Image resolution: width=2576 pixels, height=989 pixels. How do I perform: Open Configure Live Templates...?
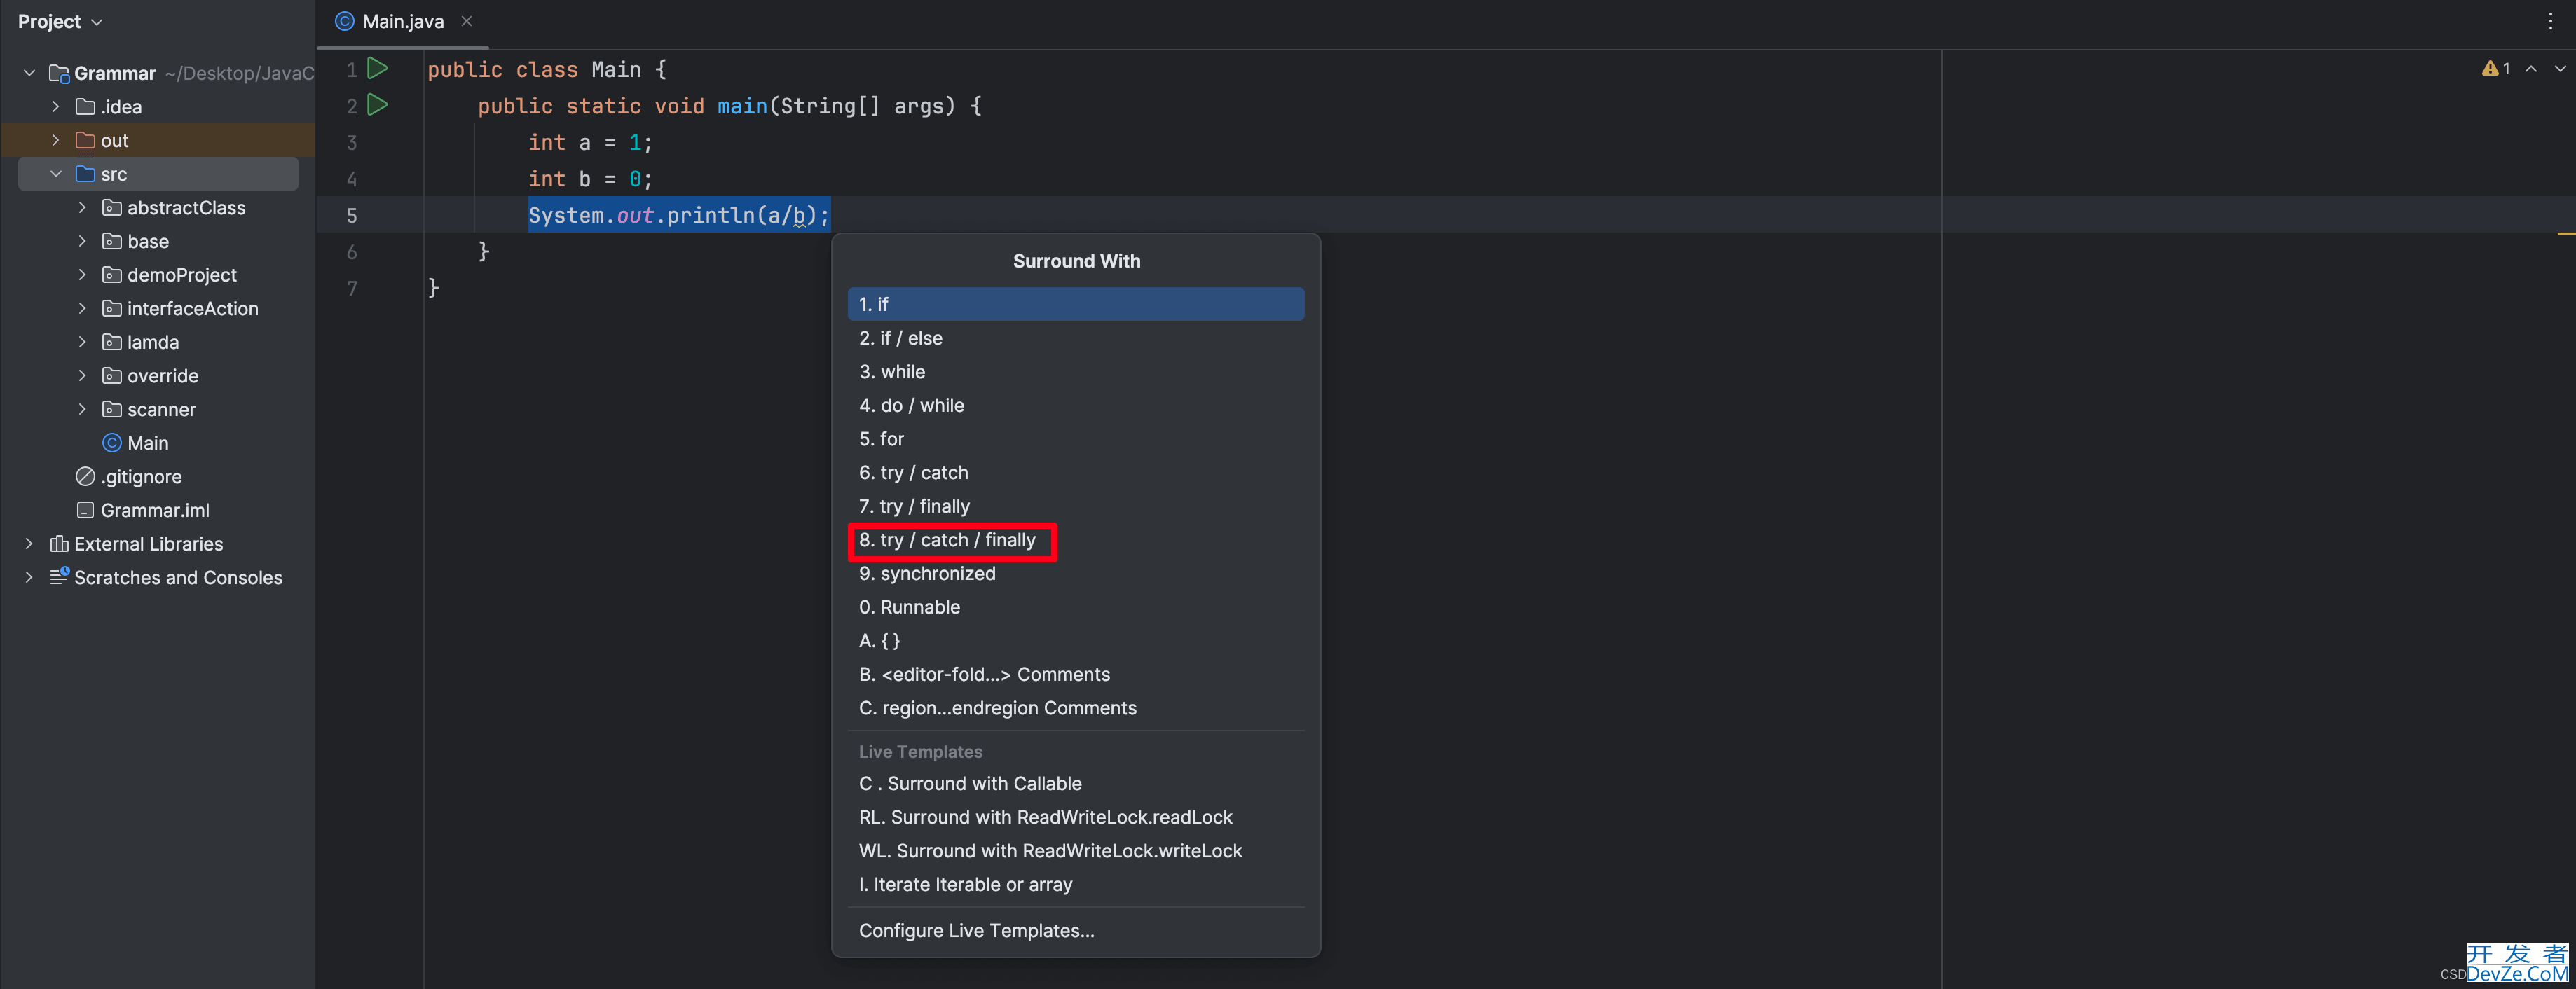[x=1075, y=931]
